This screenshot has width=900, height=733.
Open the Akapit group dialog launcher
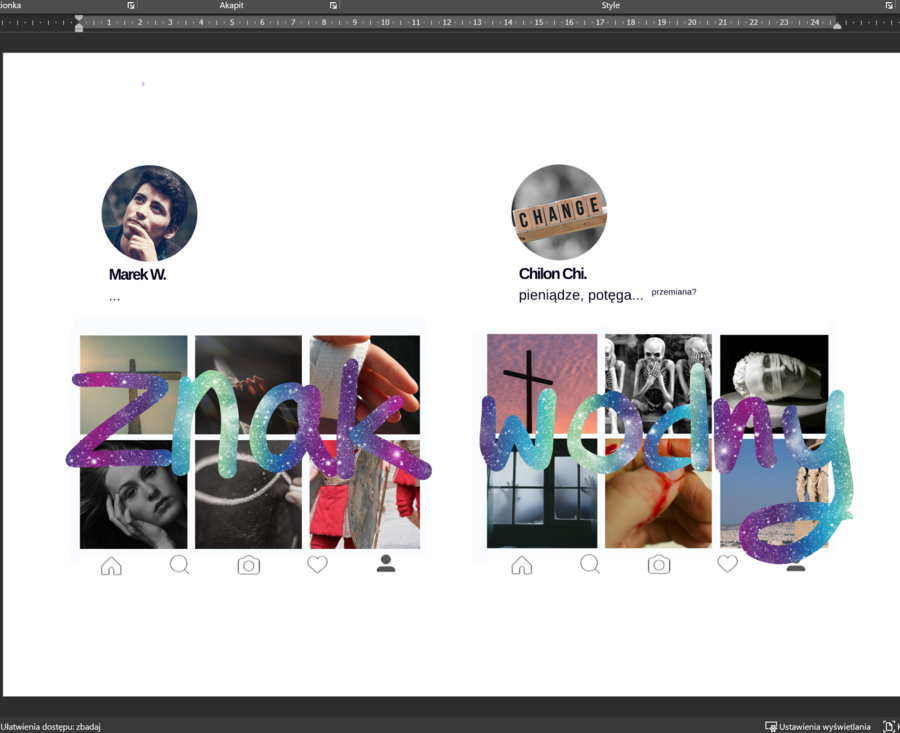coord(333,6)
